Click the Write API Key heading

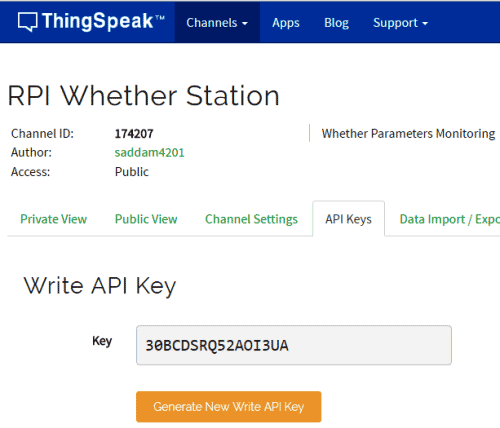pyautogui.click(x=99, y=286)
